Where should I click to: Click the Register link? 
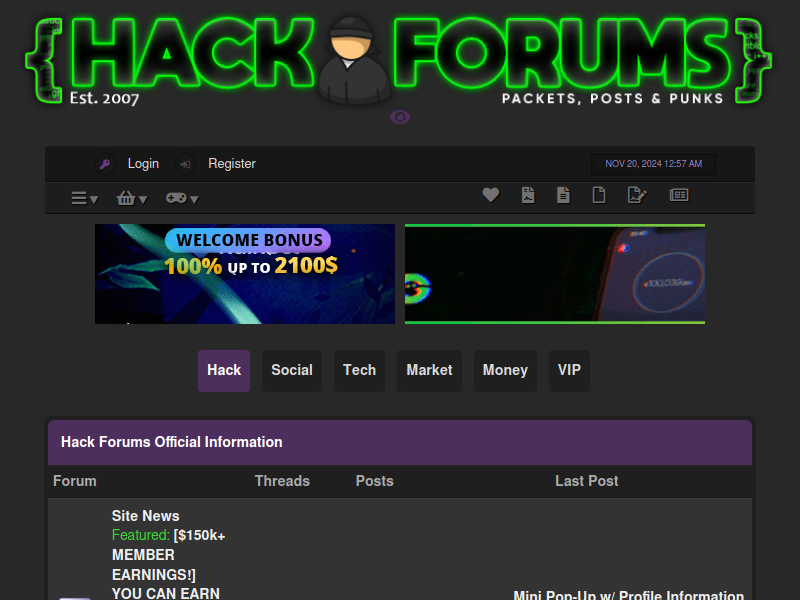point(232,164)
